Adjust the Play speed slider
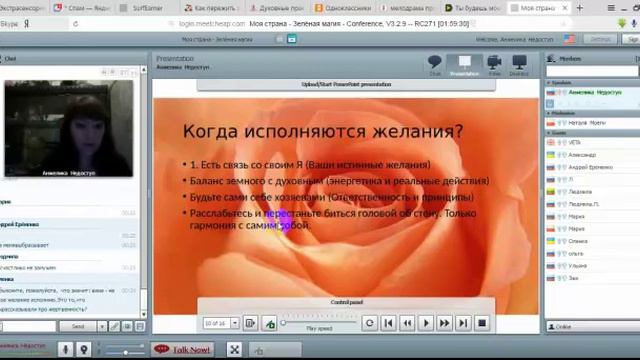Viewport: 640px width, 360px height. pyautogui.click(x=283, y=323)
